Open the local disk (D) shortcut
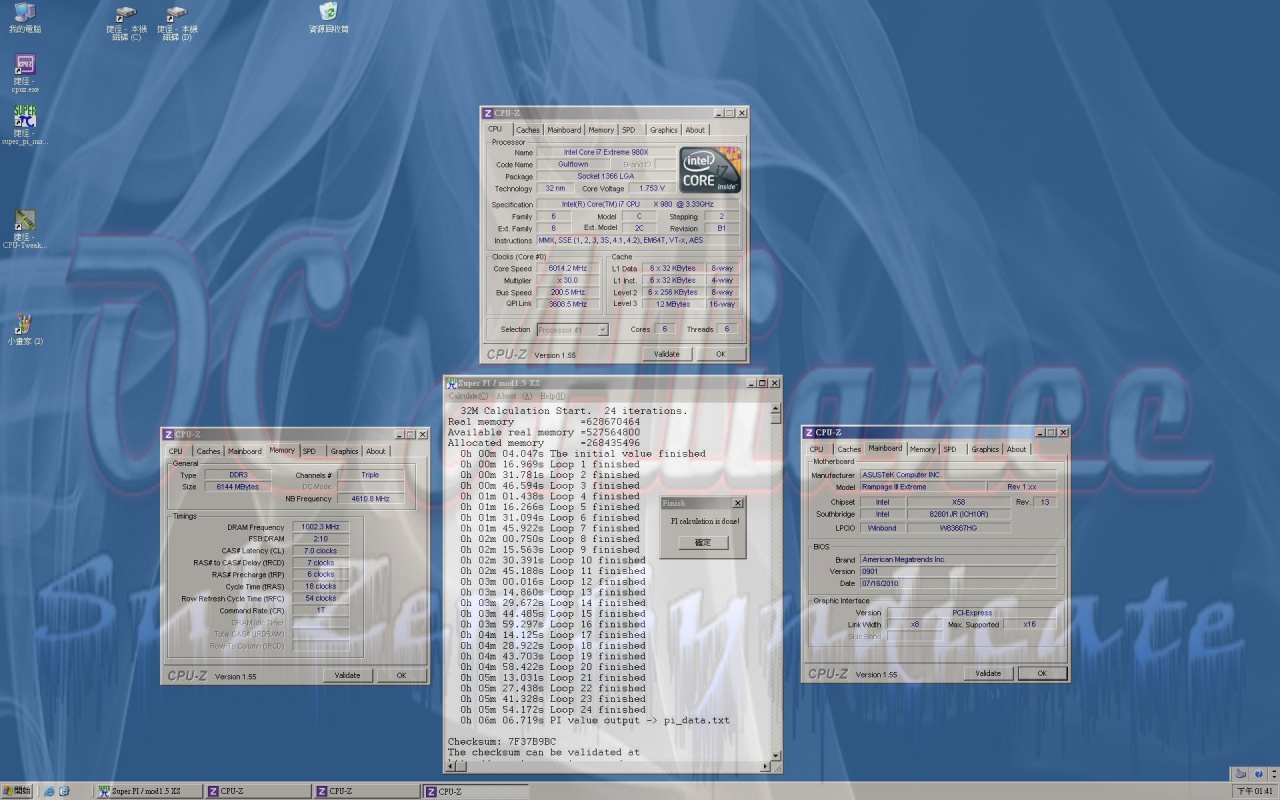 [x=177, y=15]
